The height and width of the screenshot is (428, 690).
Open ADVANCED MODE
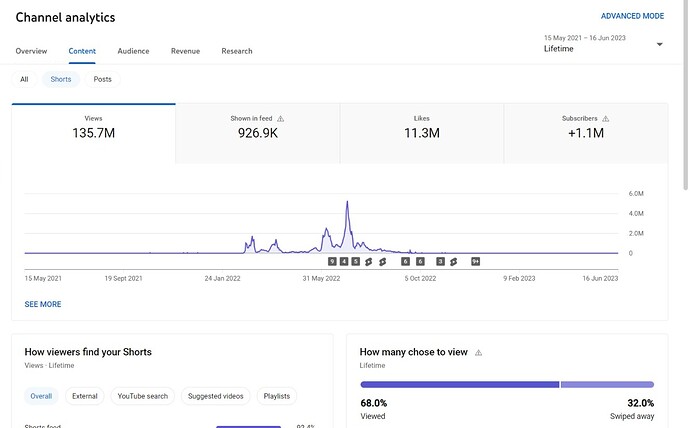tap(632, 16)
